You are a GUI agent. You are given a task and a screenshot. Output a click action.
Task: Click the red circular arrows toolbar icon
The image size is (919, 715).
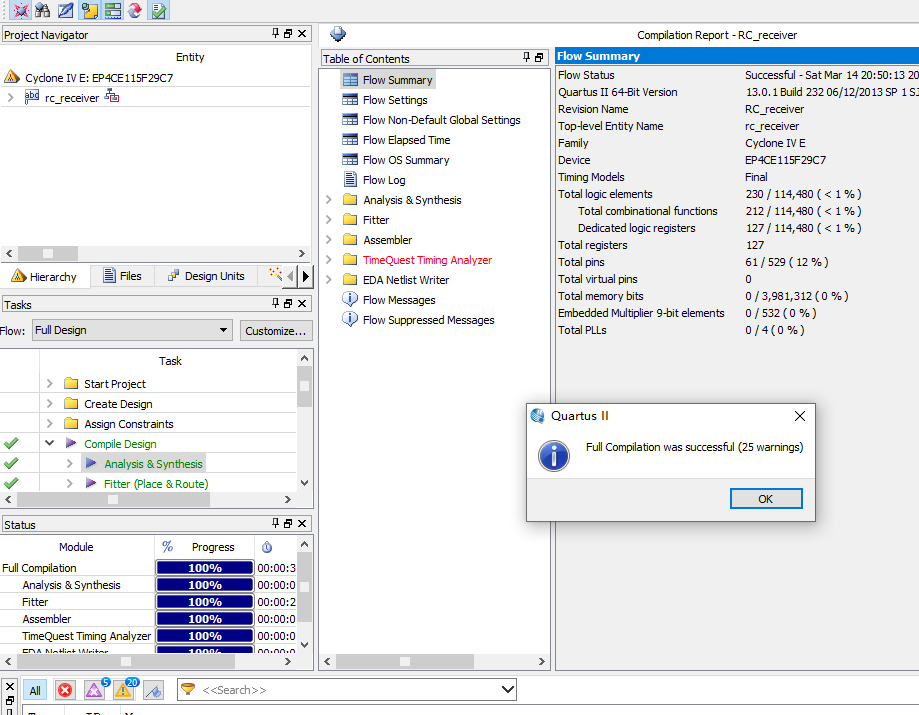pos(135,10)
